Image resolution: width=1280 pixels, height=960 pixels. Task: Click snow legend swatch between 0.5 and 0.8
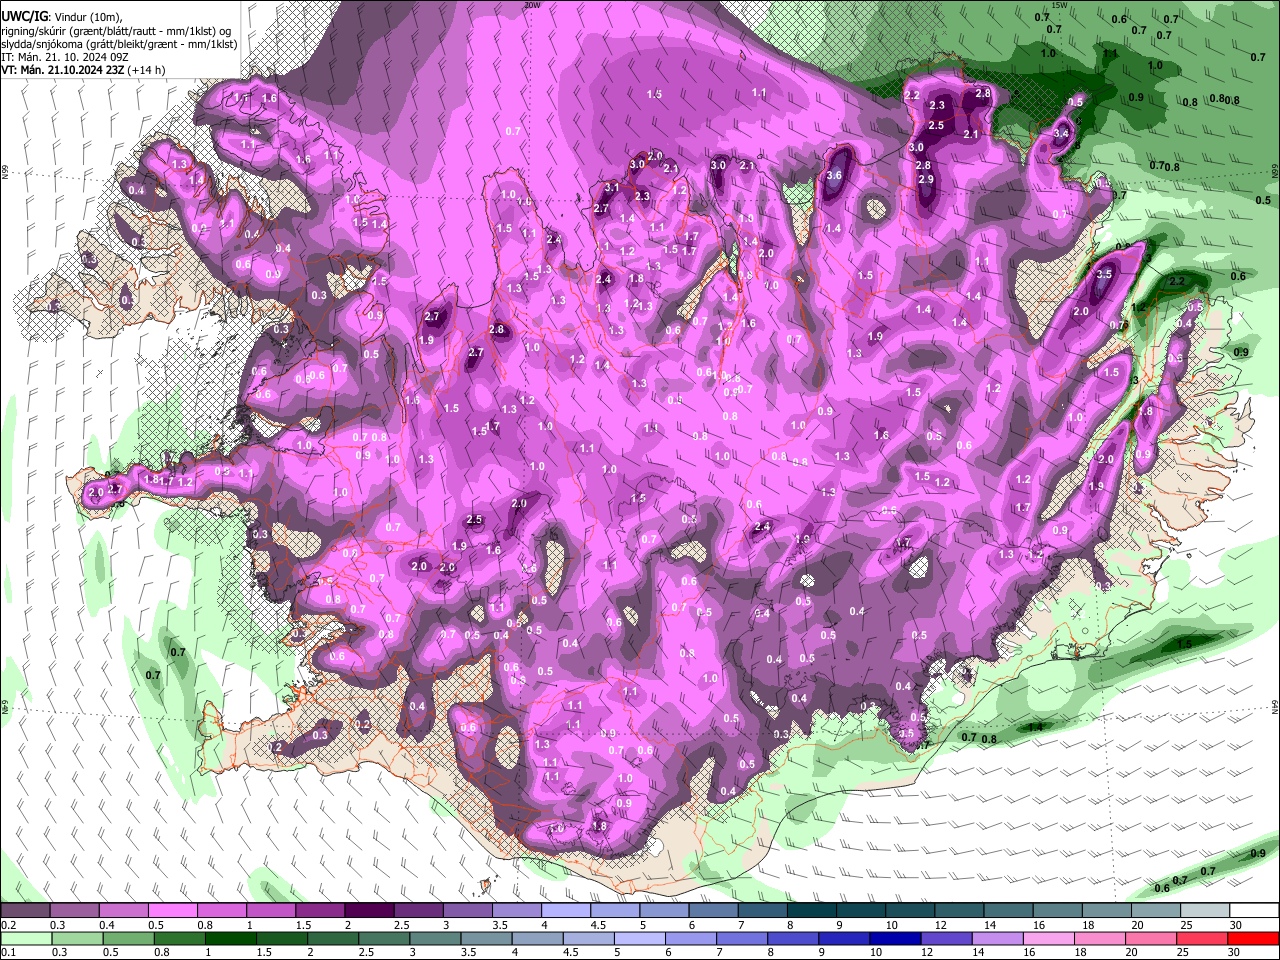point(172,911)
